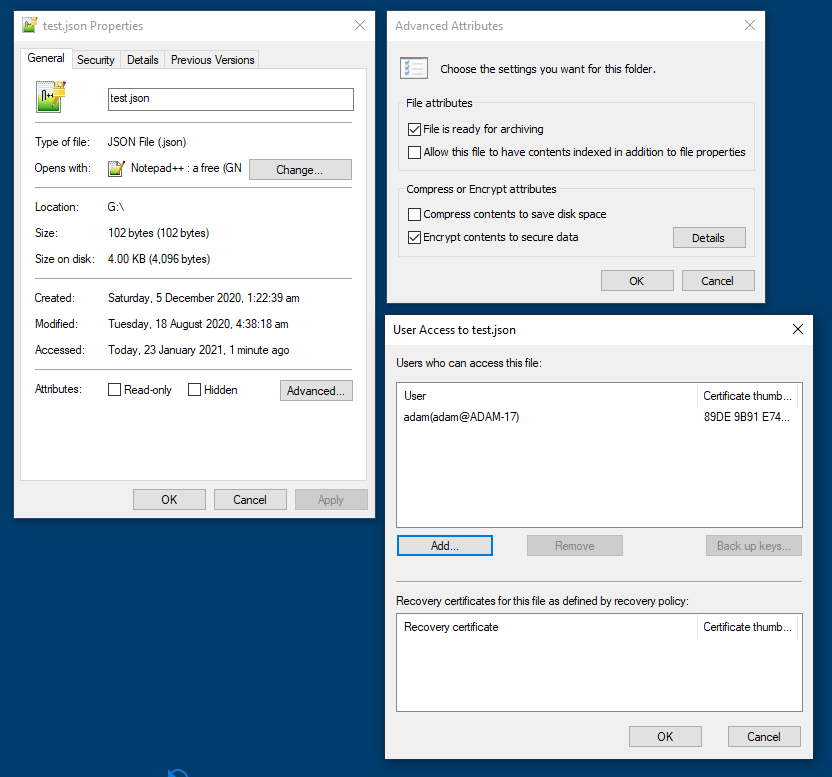Click the Back up keys... button
Viewport: 832px width, 777px height.
(753, 546)
